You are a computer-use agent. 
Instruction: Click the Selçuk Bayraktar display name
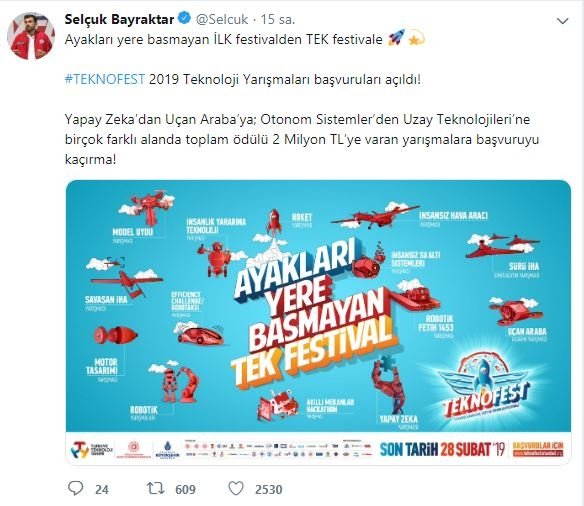119,19
